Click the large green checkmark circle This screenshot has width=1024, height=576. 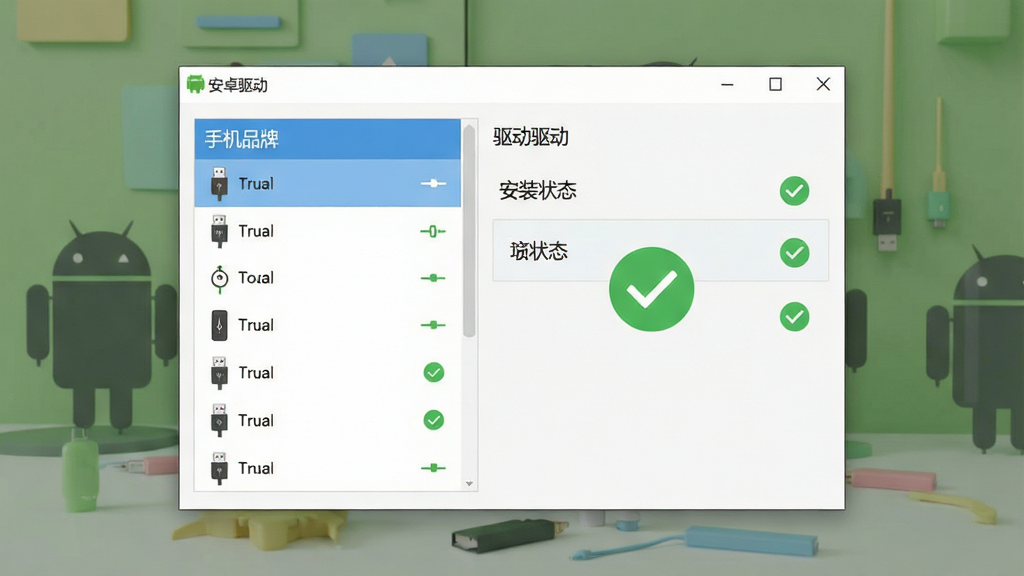coord(651,289)
